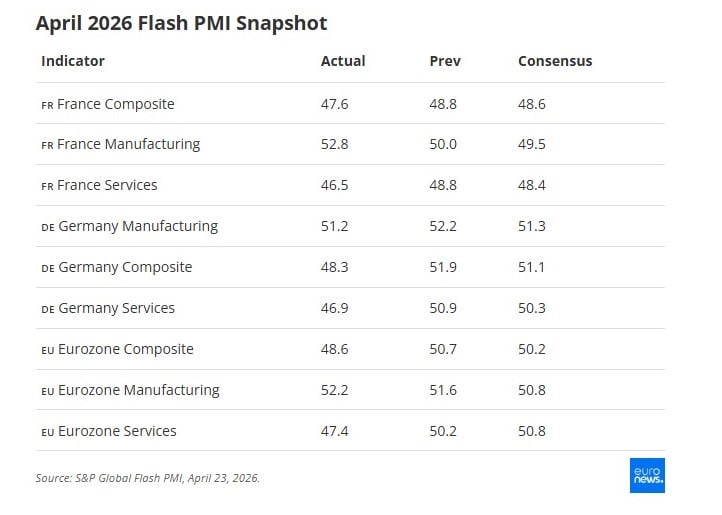Select the Actual column header
The image size is (722, 515).
[x=343, y=61]
